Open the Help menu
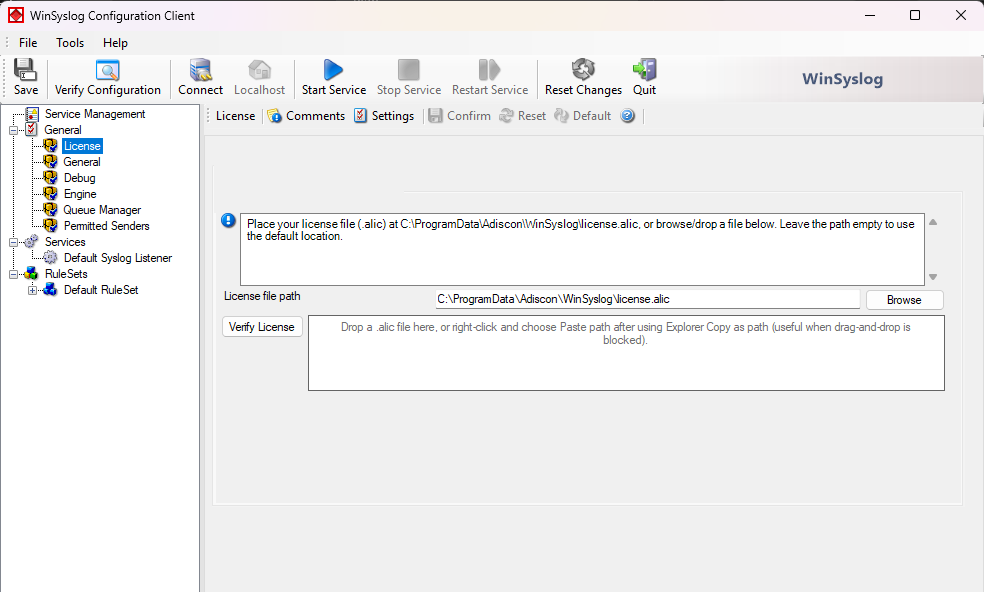 point(115,43)
